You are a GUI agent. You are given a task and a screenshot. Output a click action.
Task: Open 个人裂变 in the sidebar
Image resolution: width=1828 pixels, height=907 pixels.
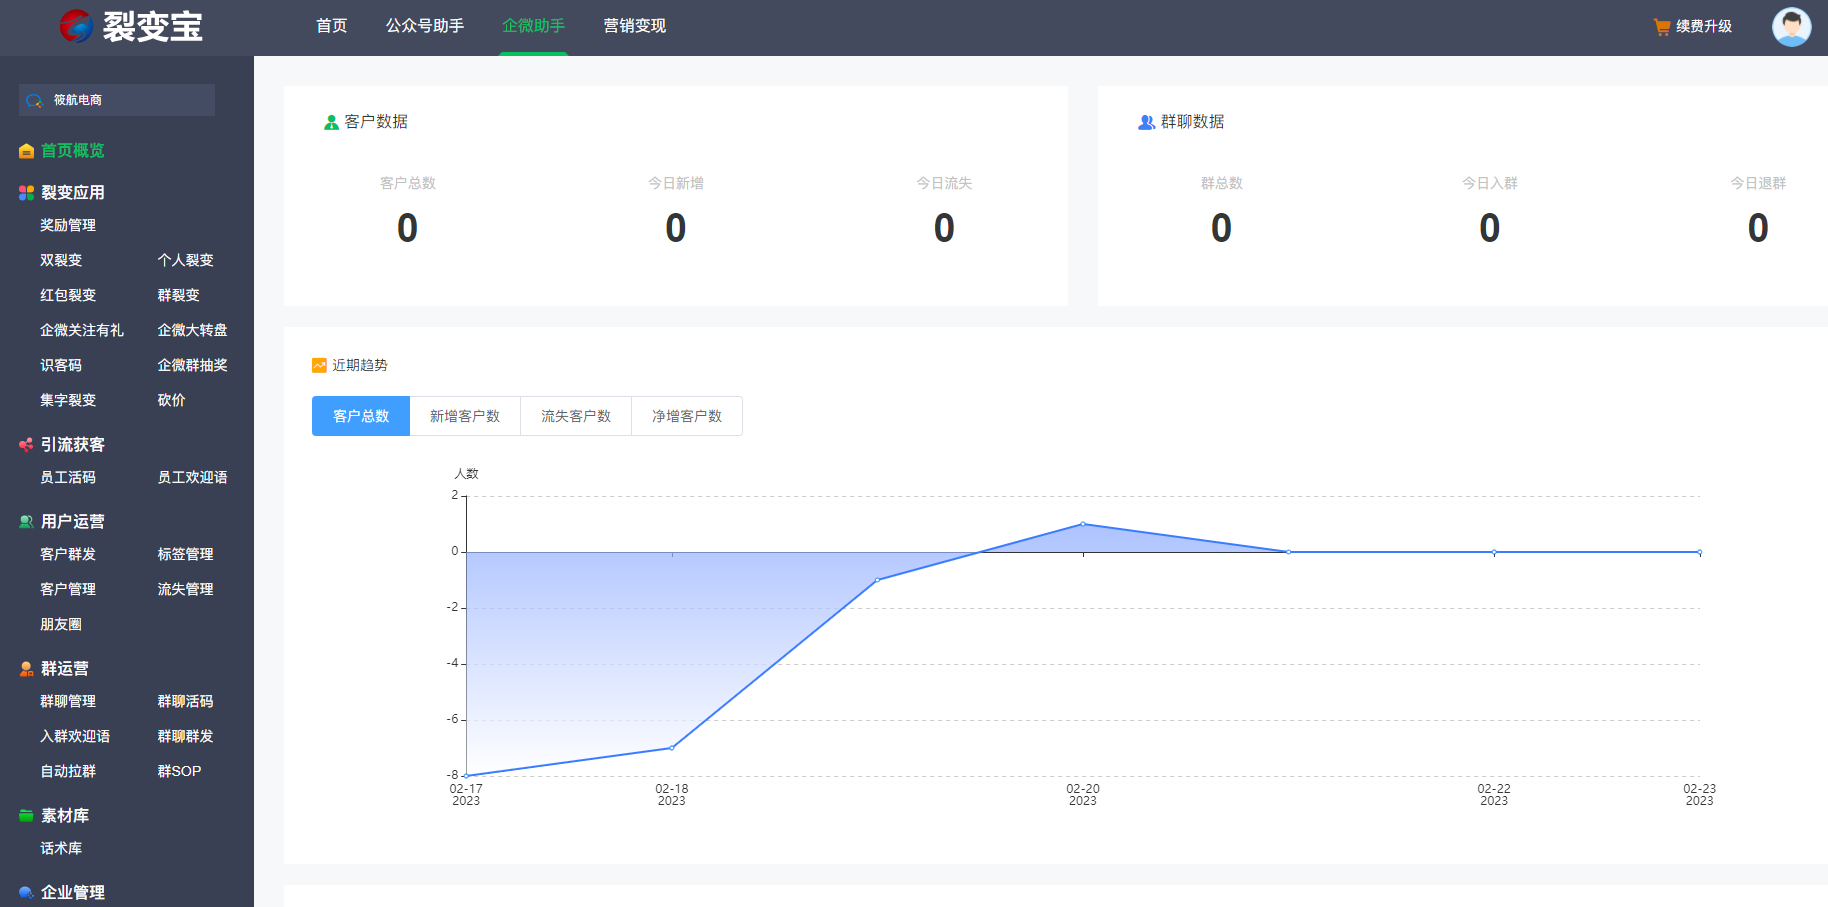click(186, 261)
